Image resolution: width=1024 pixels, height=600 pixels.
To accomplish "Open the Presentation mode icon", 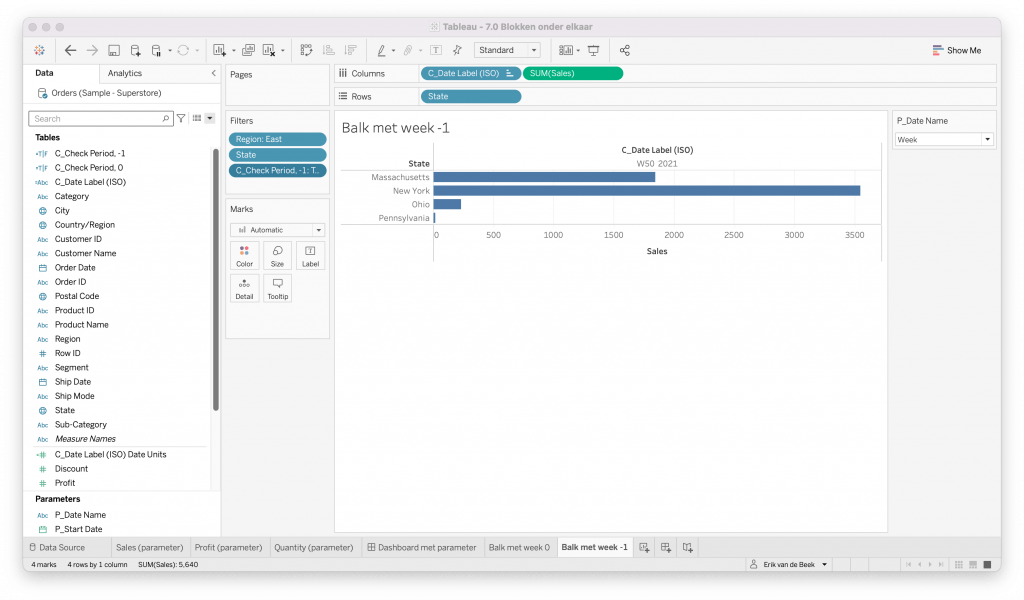I will pos(594,50).
